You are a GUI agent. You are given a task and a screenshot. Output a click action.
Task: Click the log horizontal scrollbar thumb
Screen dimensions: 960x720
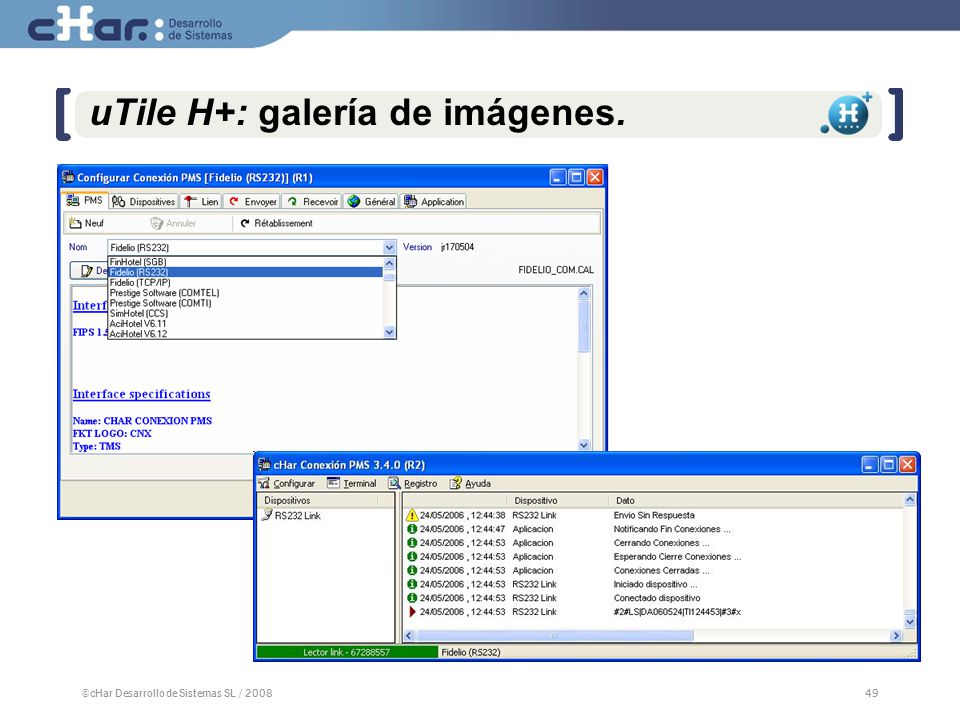click(554, 636)
